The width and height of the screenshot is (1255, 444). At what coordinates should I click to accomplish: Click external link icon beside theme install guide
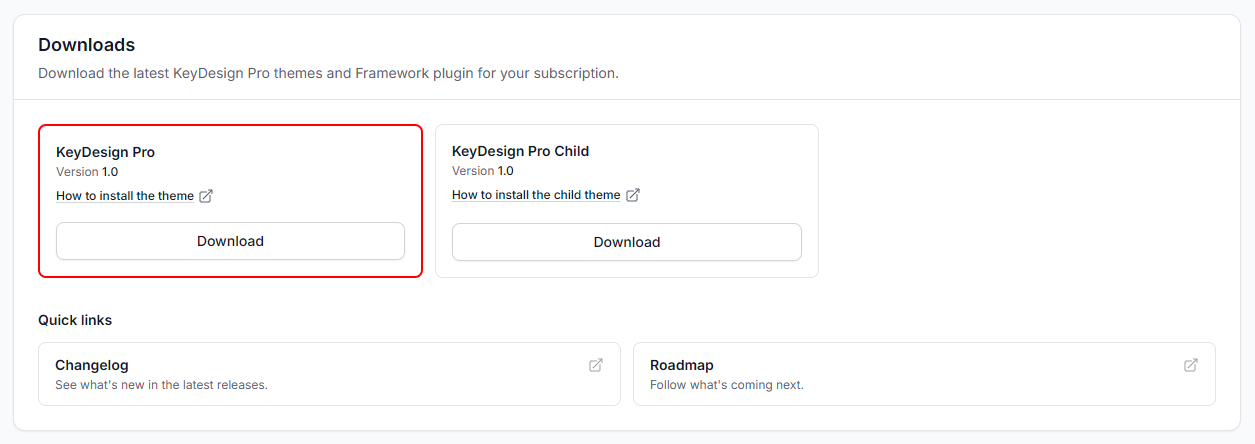pos(206,196)
